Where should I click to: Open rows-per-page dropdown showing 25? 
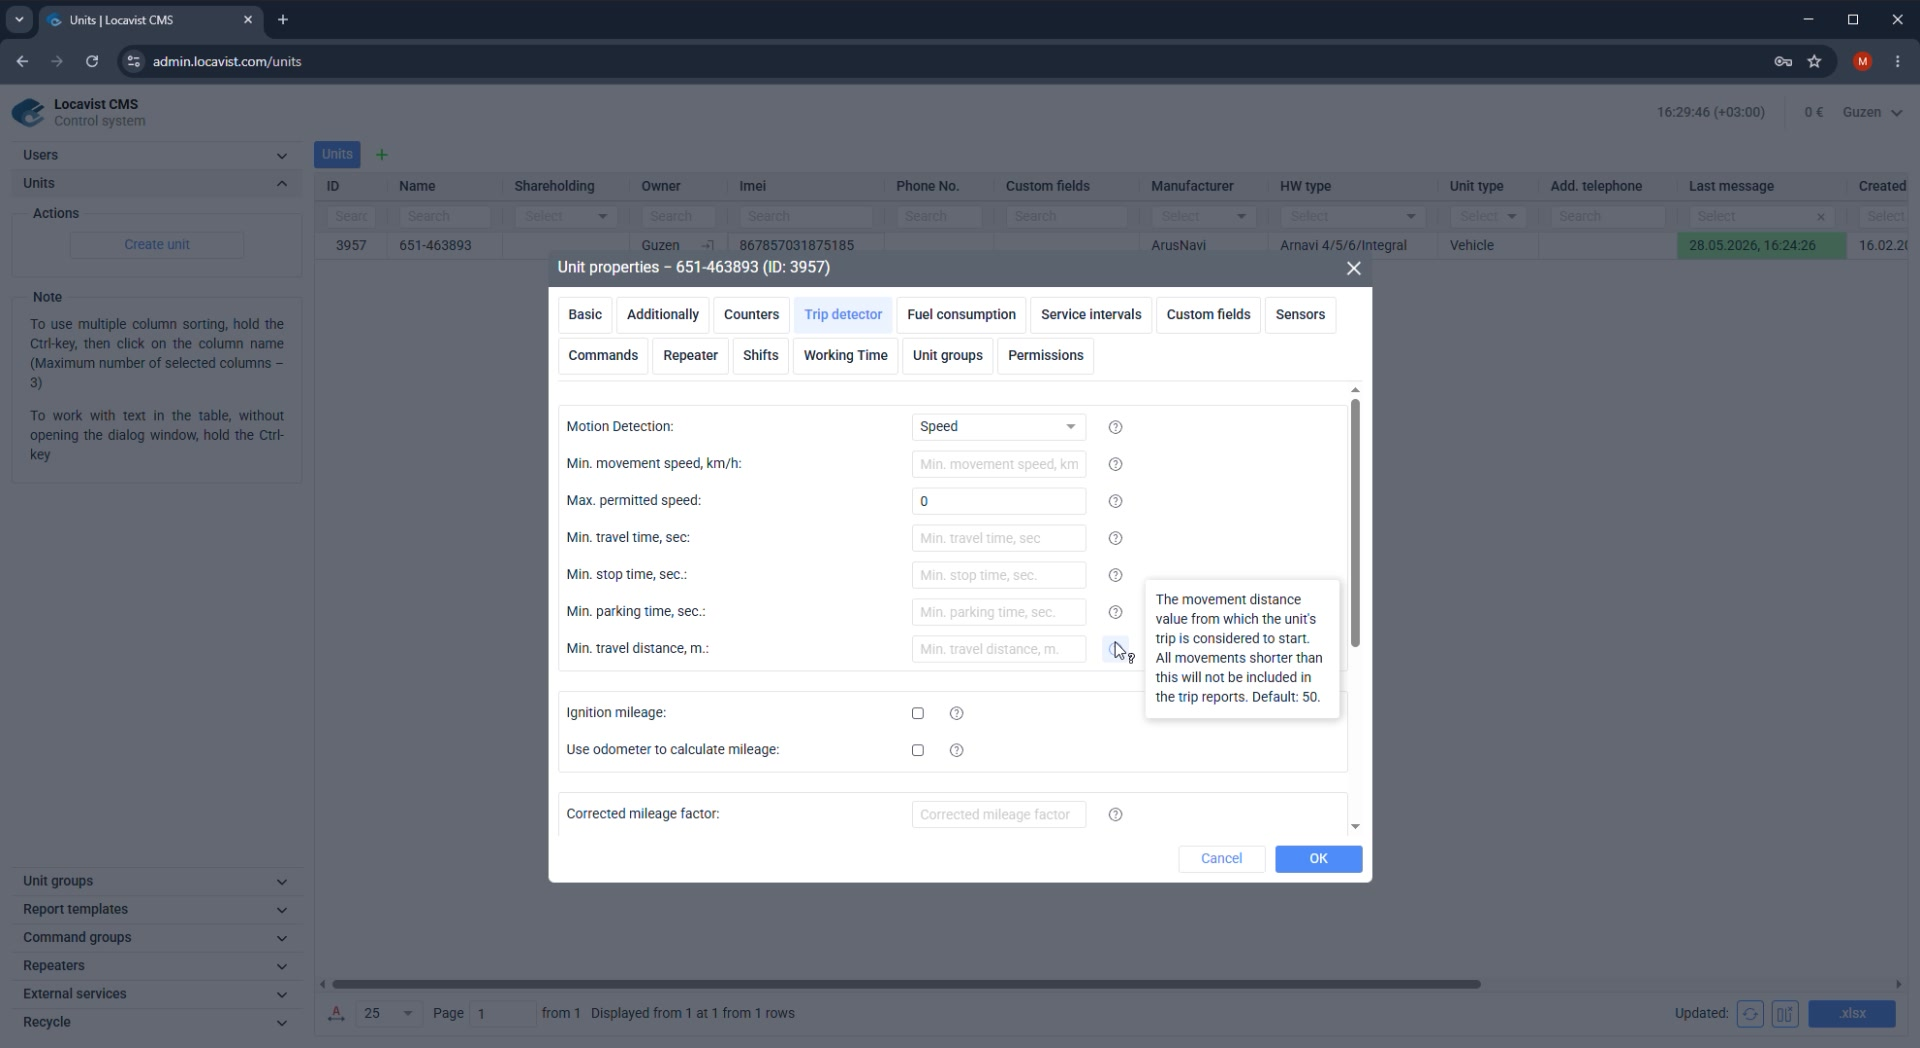pyautogui.click(x=389, y=1014)
